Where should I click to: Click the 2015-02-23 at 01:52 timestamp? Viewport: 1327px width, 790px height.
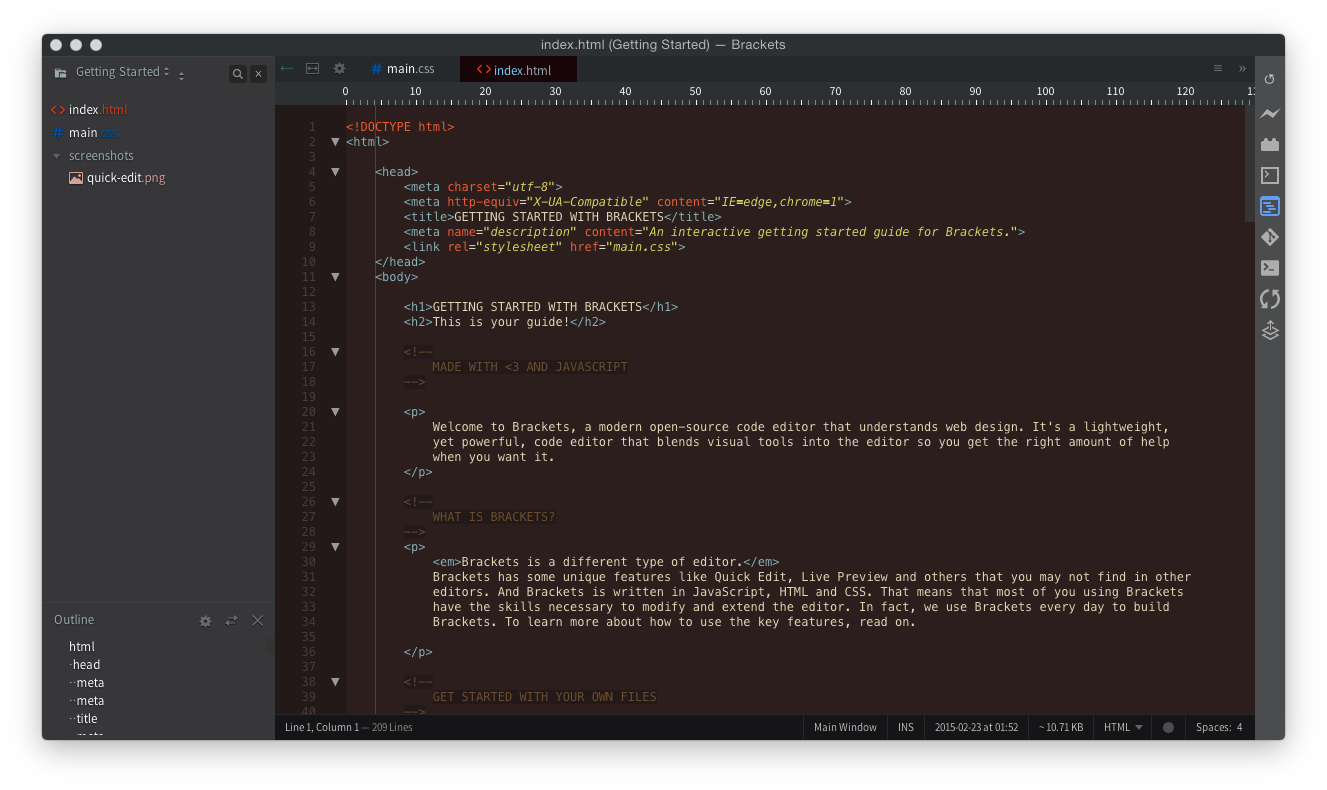[x=976, y=728]
